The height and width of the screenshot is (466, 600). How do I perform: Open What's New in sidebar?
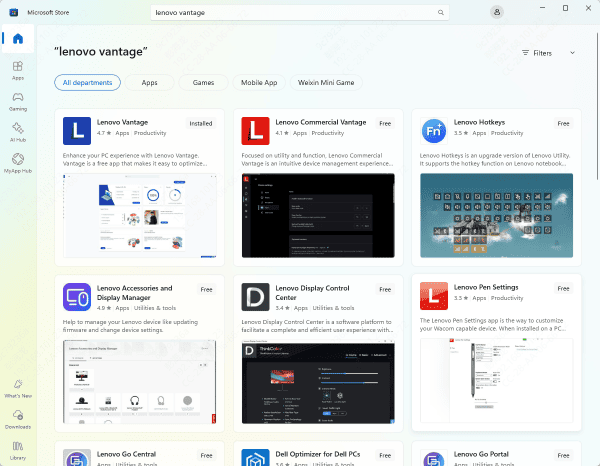coord(18,388)
